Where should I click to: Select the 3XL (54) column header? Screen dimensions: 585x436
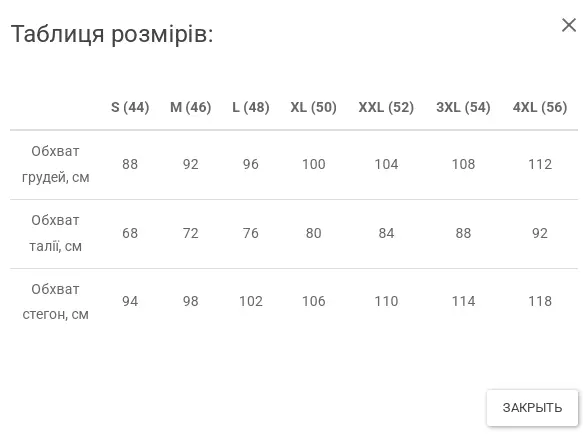coord(463,107)
